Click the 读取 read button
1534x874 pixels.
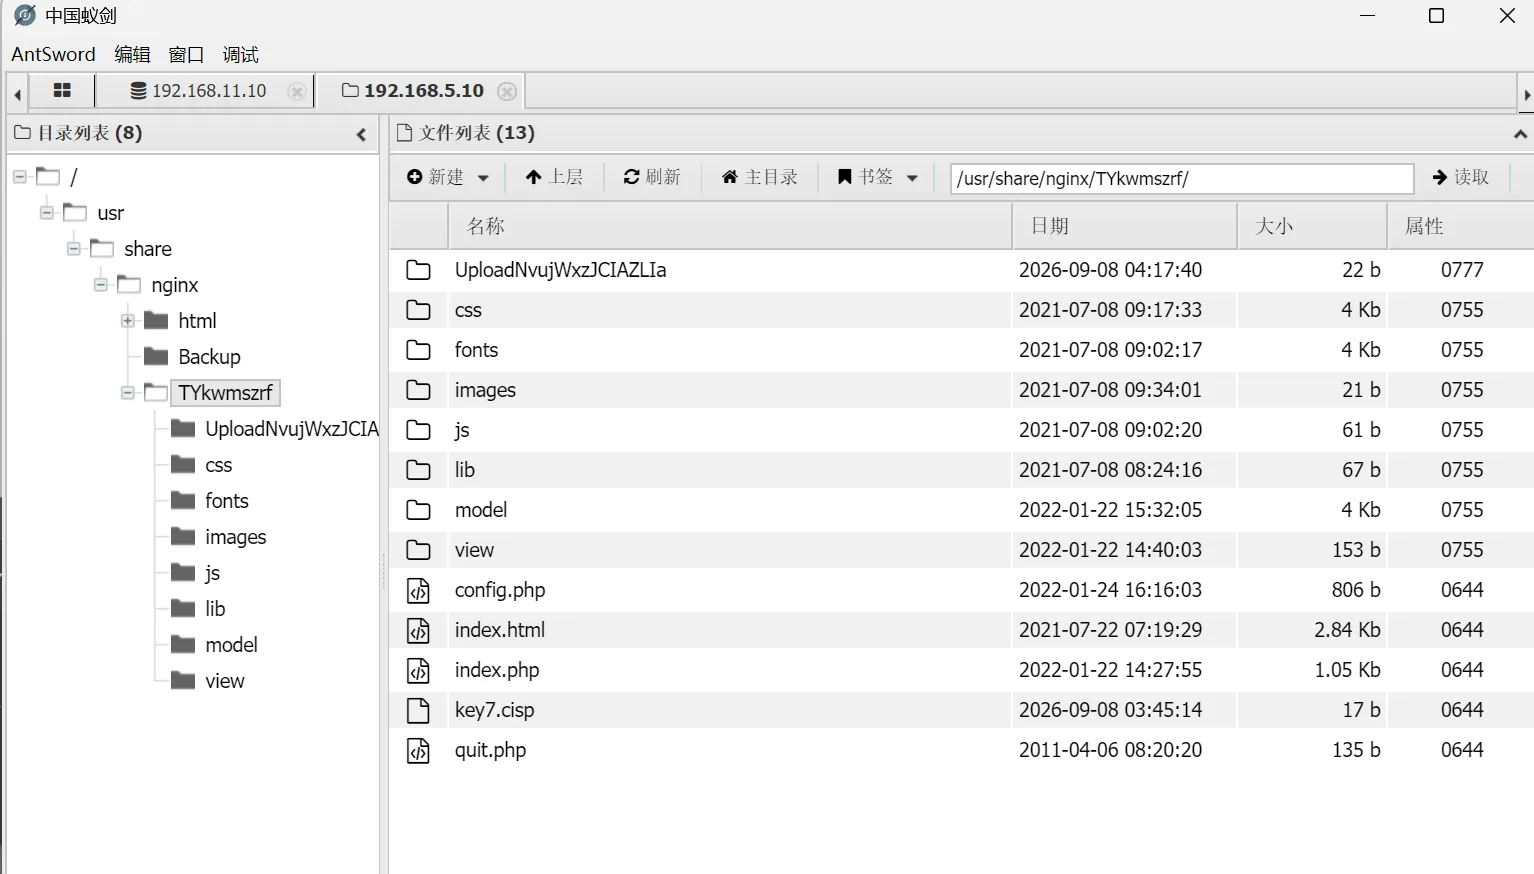1461,177
